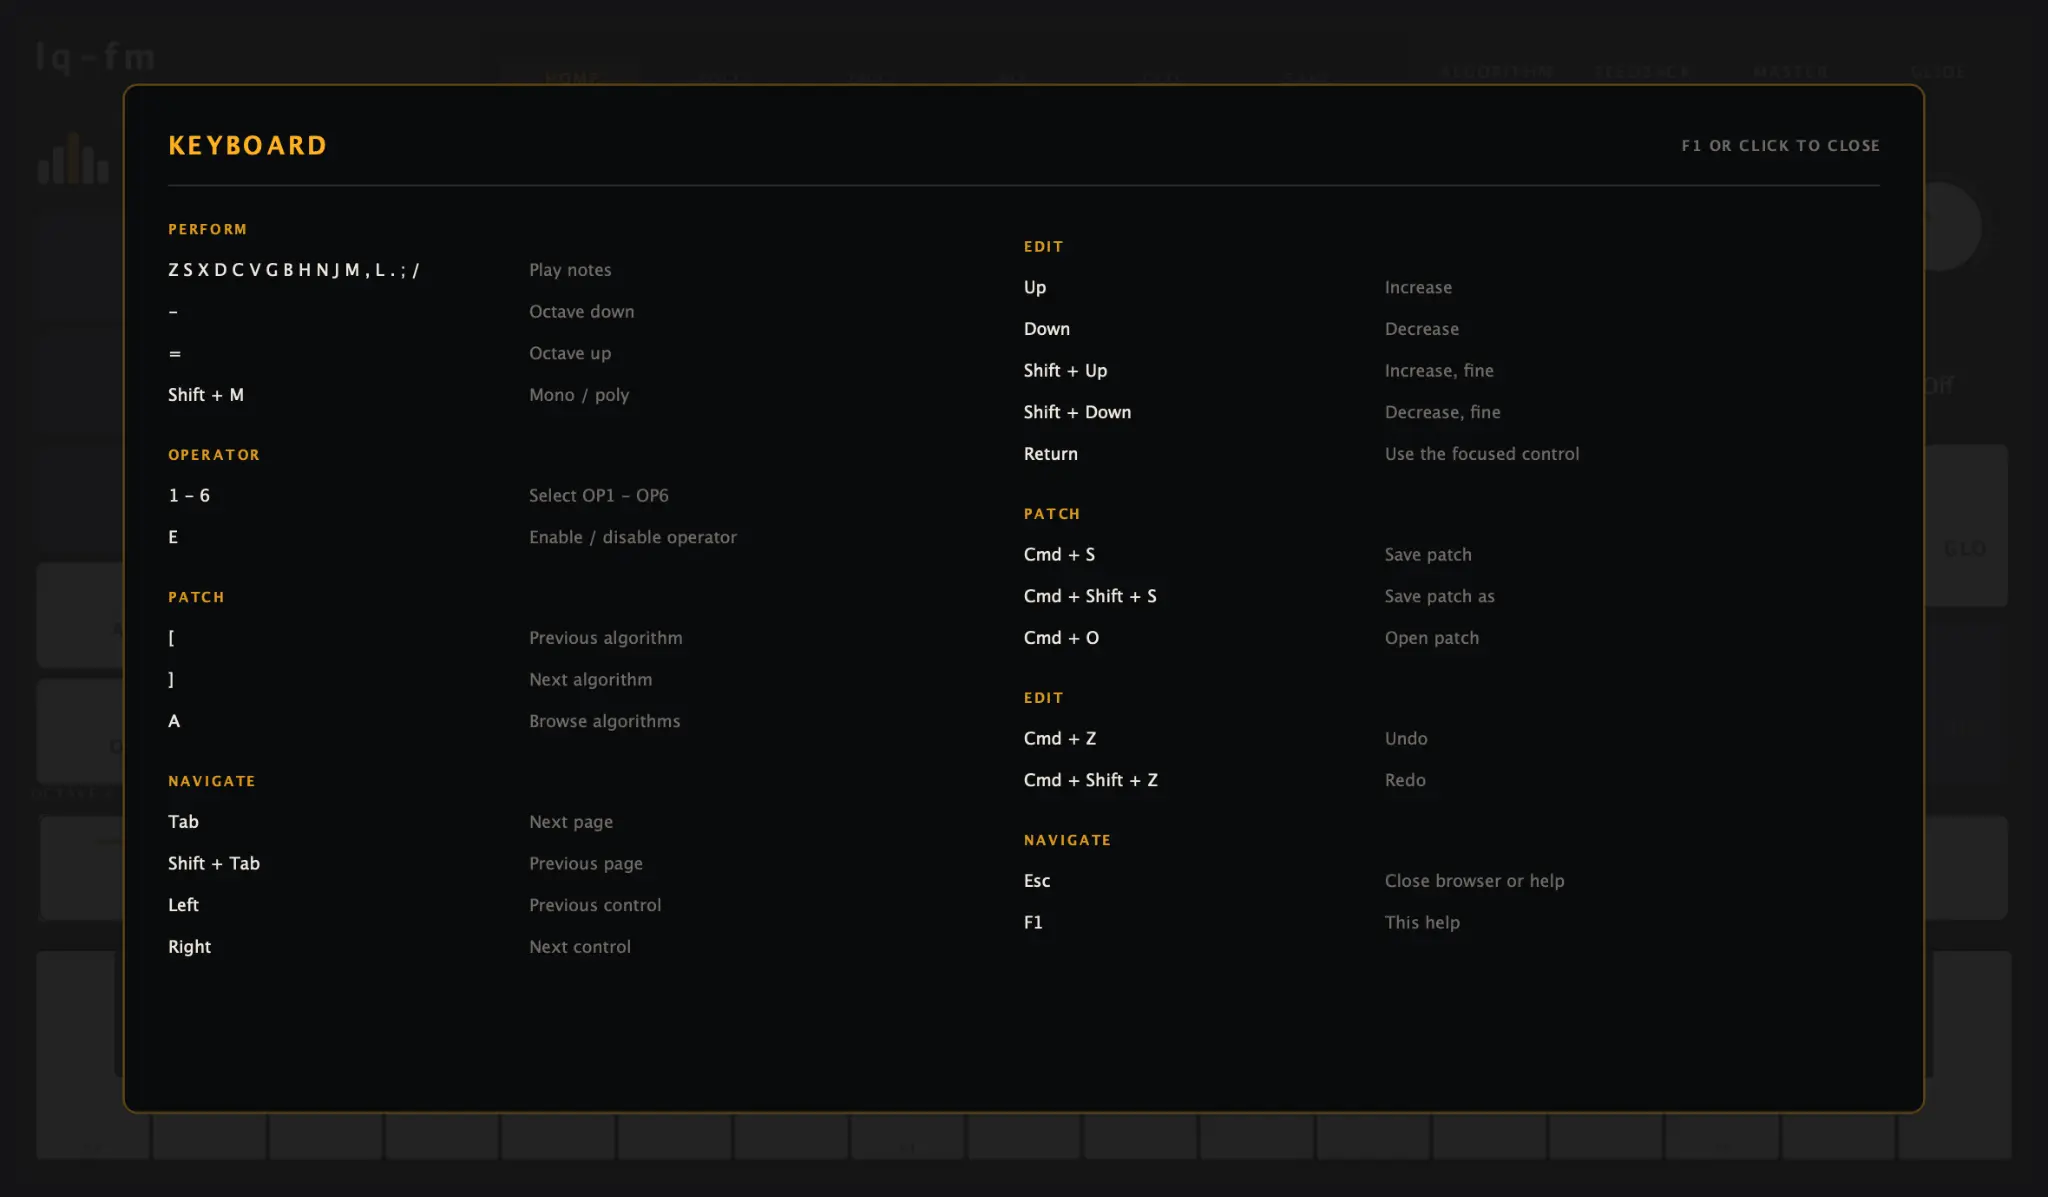Click the 'Use the focused control' description

click(x=1482, y=454)
